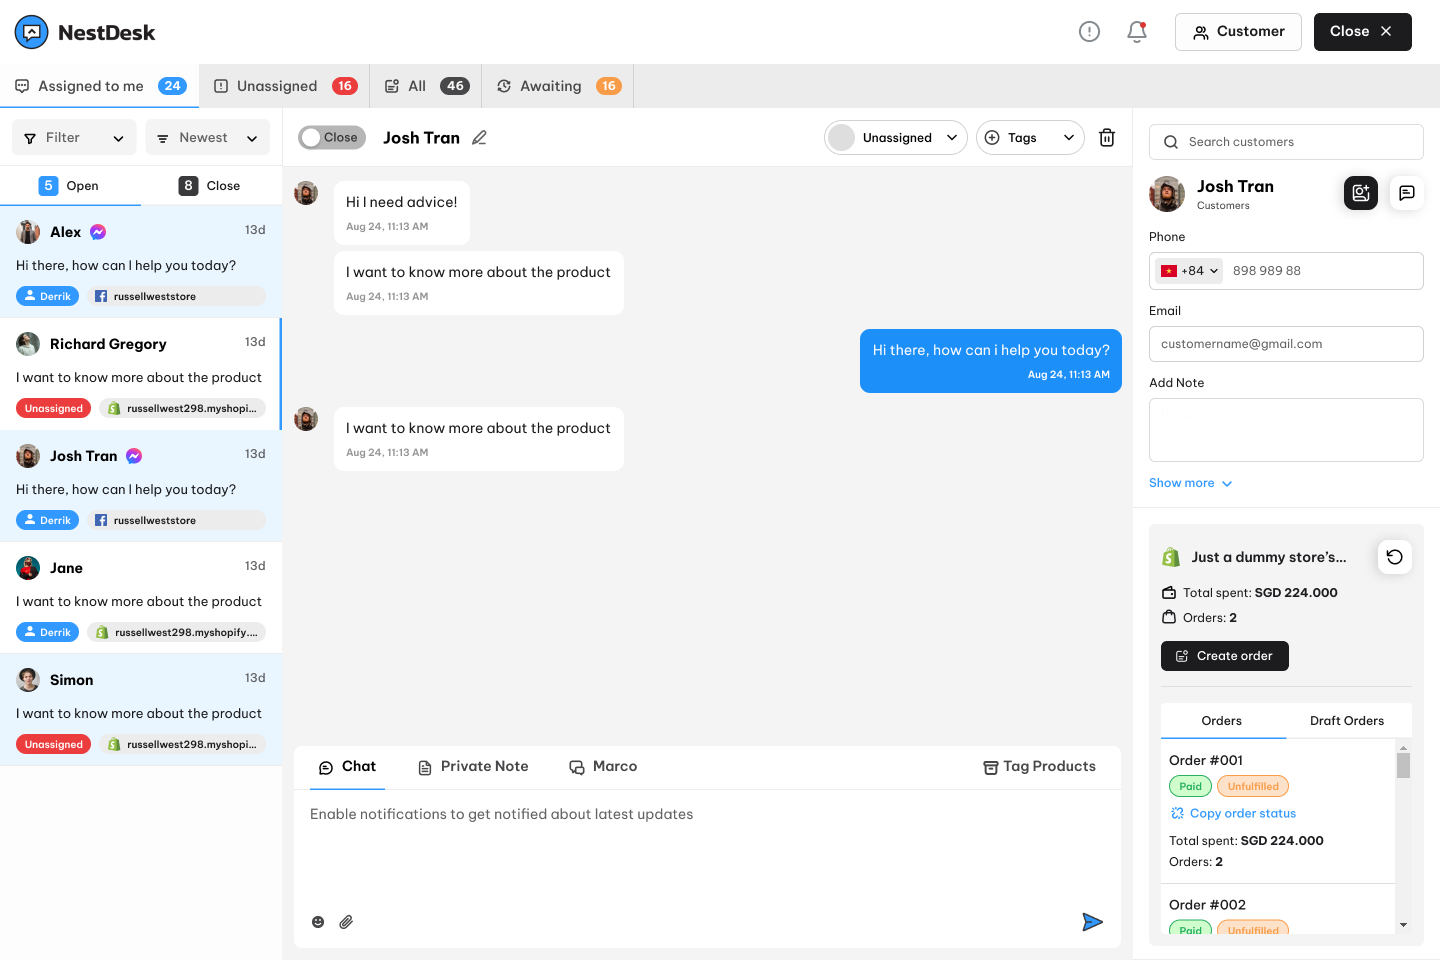Open the notifications bell
1440x960 pixels.
(x=1137, y=32)
